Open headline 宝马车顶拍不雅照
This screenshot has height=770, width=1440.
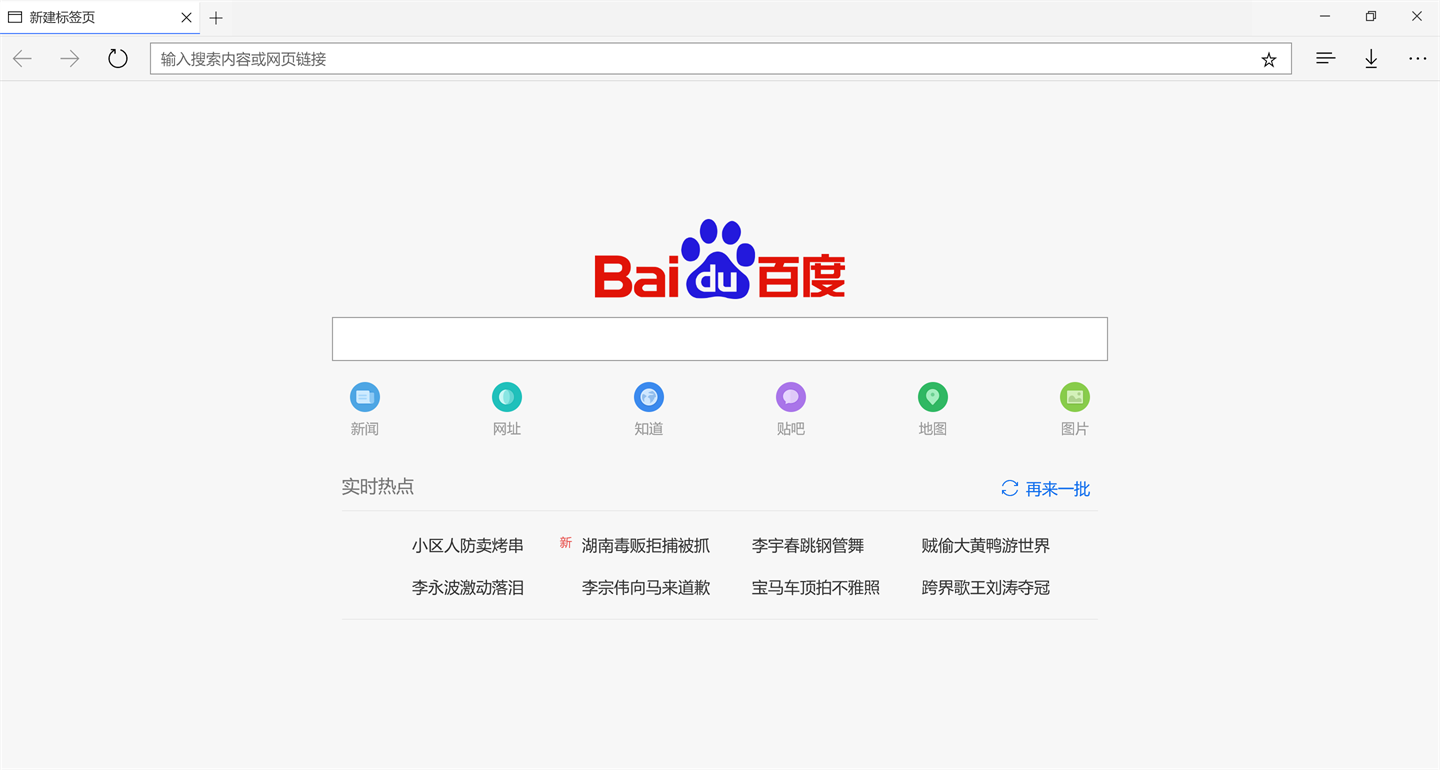coord(816,588)
